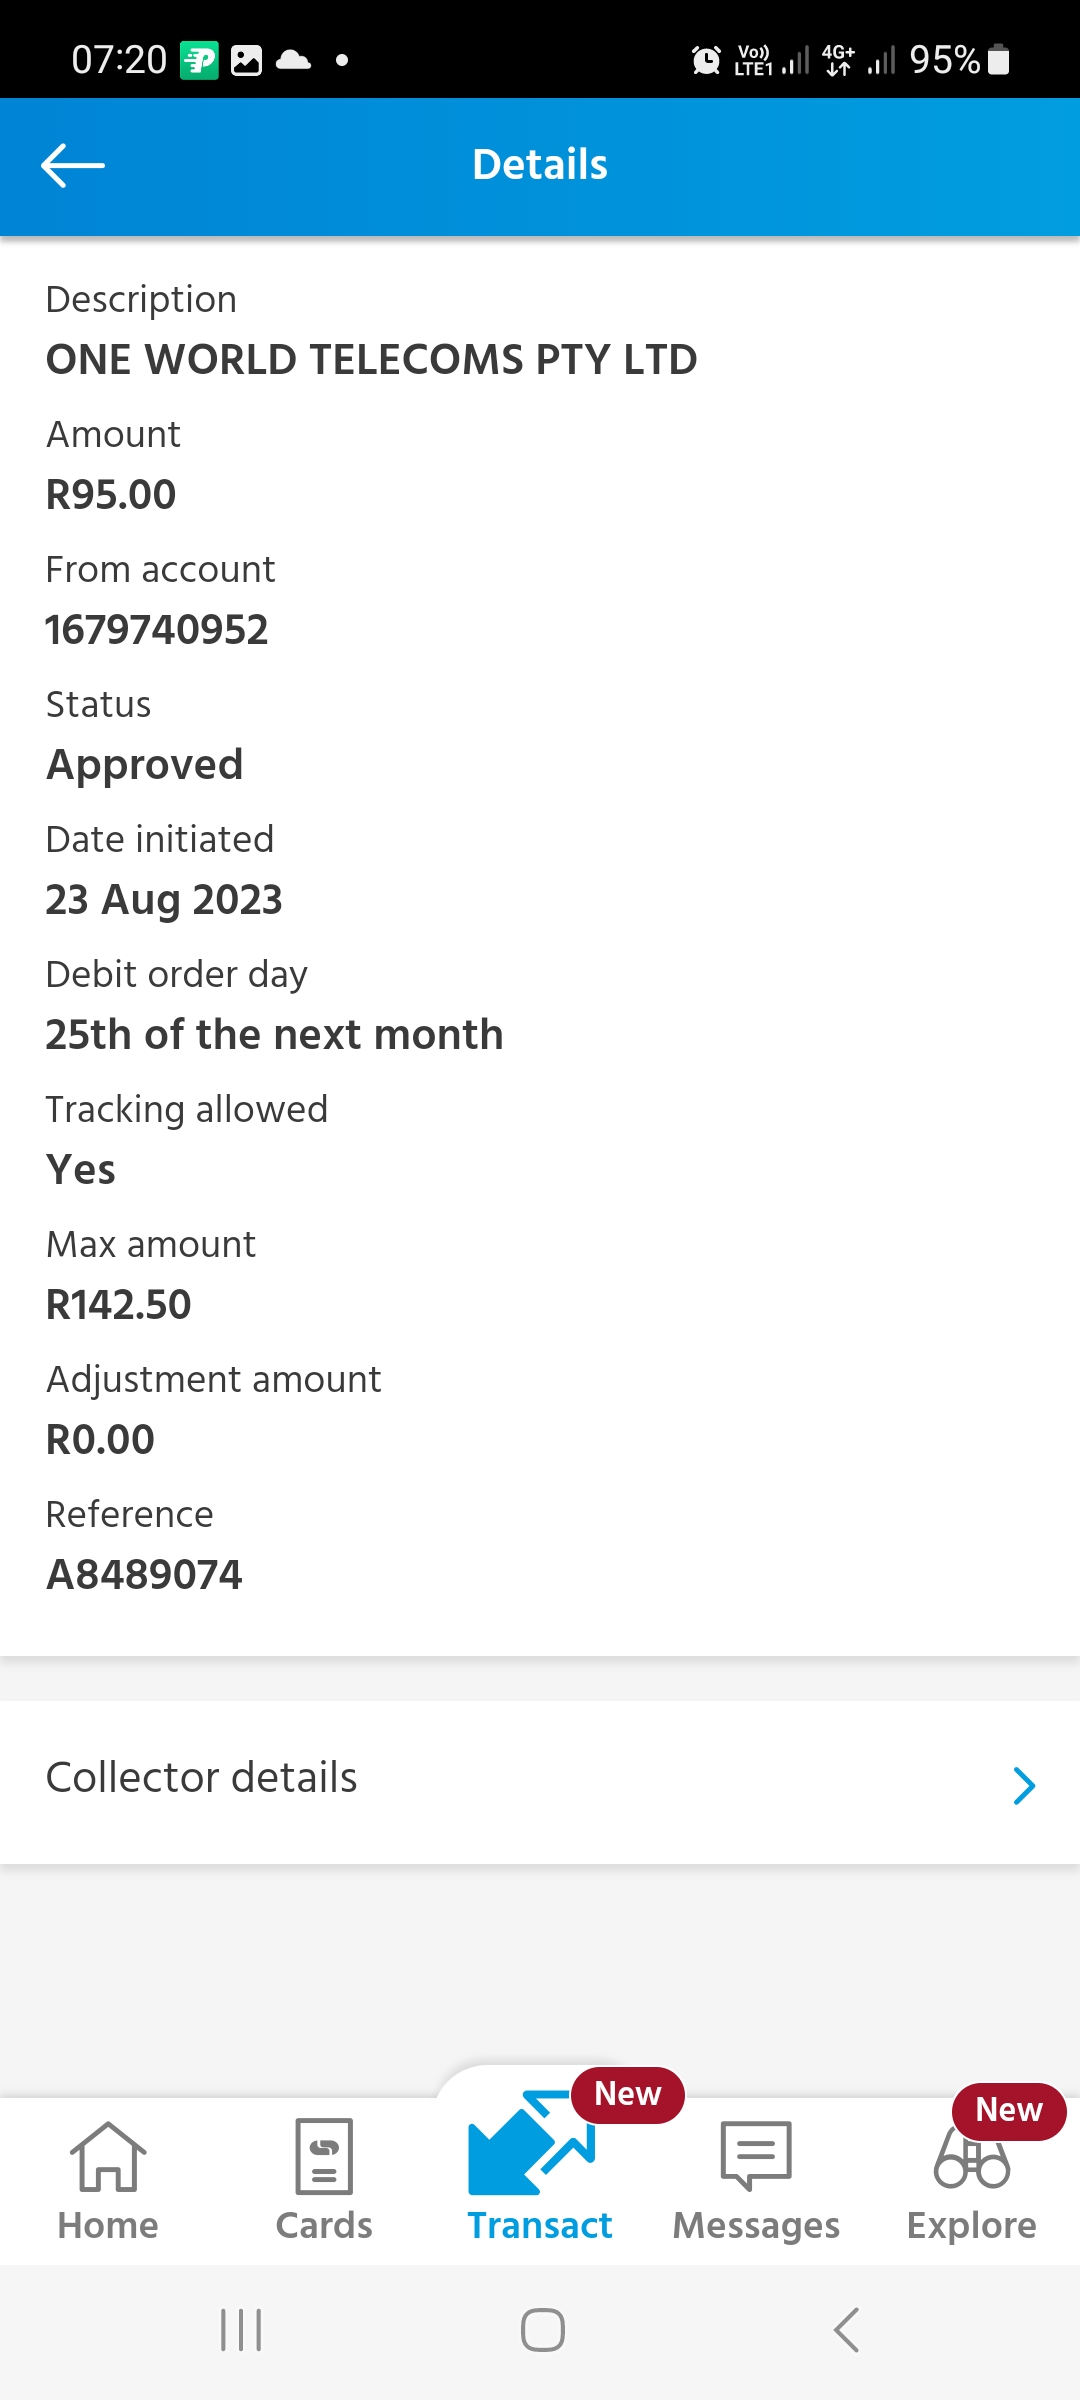The height and width of the screenshot is (2400, 1080).
Task: Tap the from account number 1679740952
Action: tap(157, 630)
